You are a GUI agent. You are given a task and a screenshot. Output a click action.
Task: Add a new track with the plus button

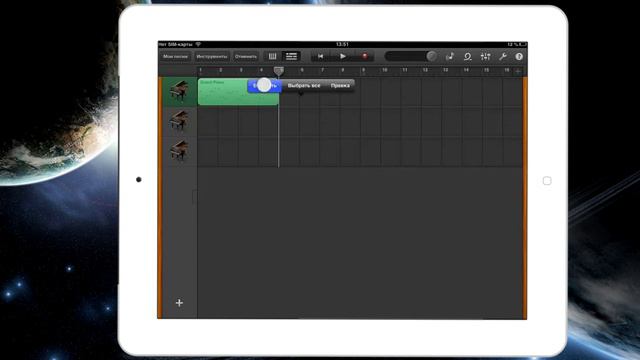(x=179, y=303)
